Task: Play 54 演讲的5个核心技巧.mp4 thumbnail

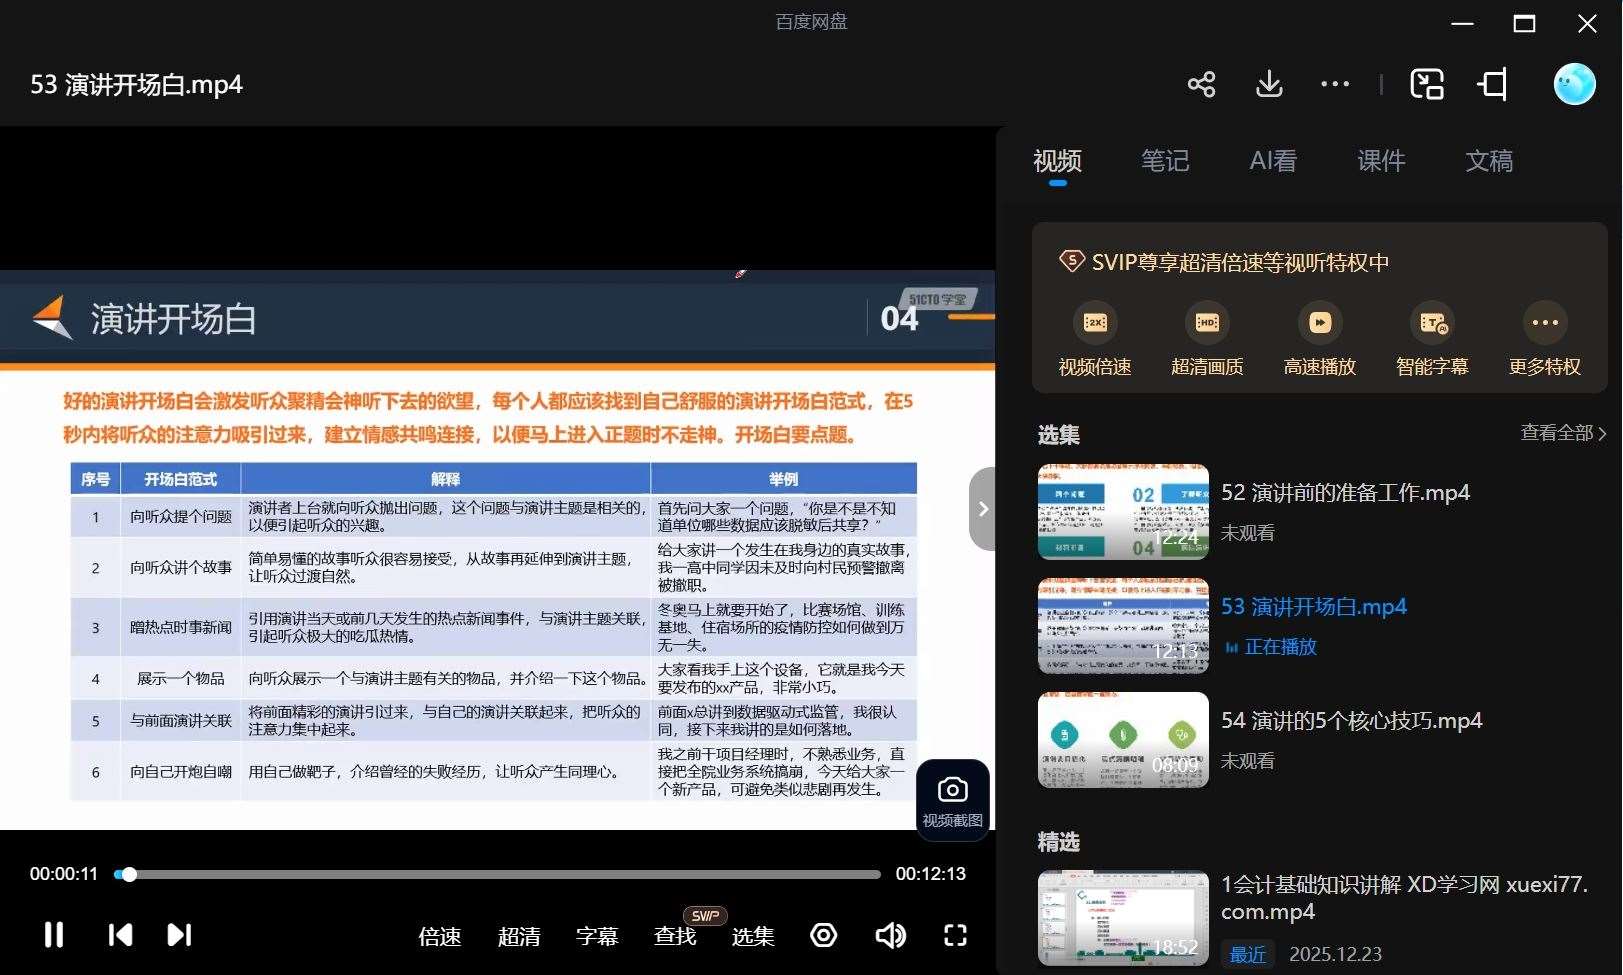Action: pos(1122,740)
